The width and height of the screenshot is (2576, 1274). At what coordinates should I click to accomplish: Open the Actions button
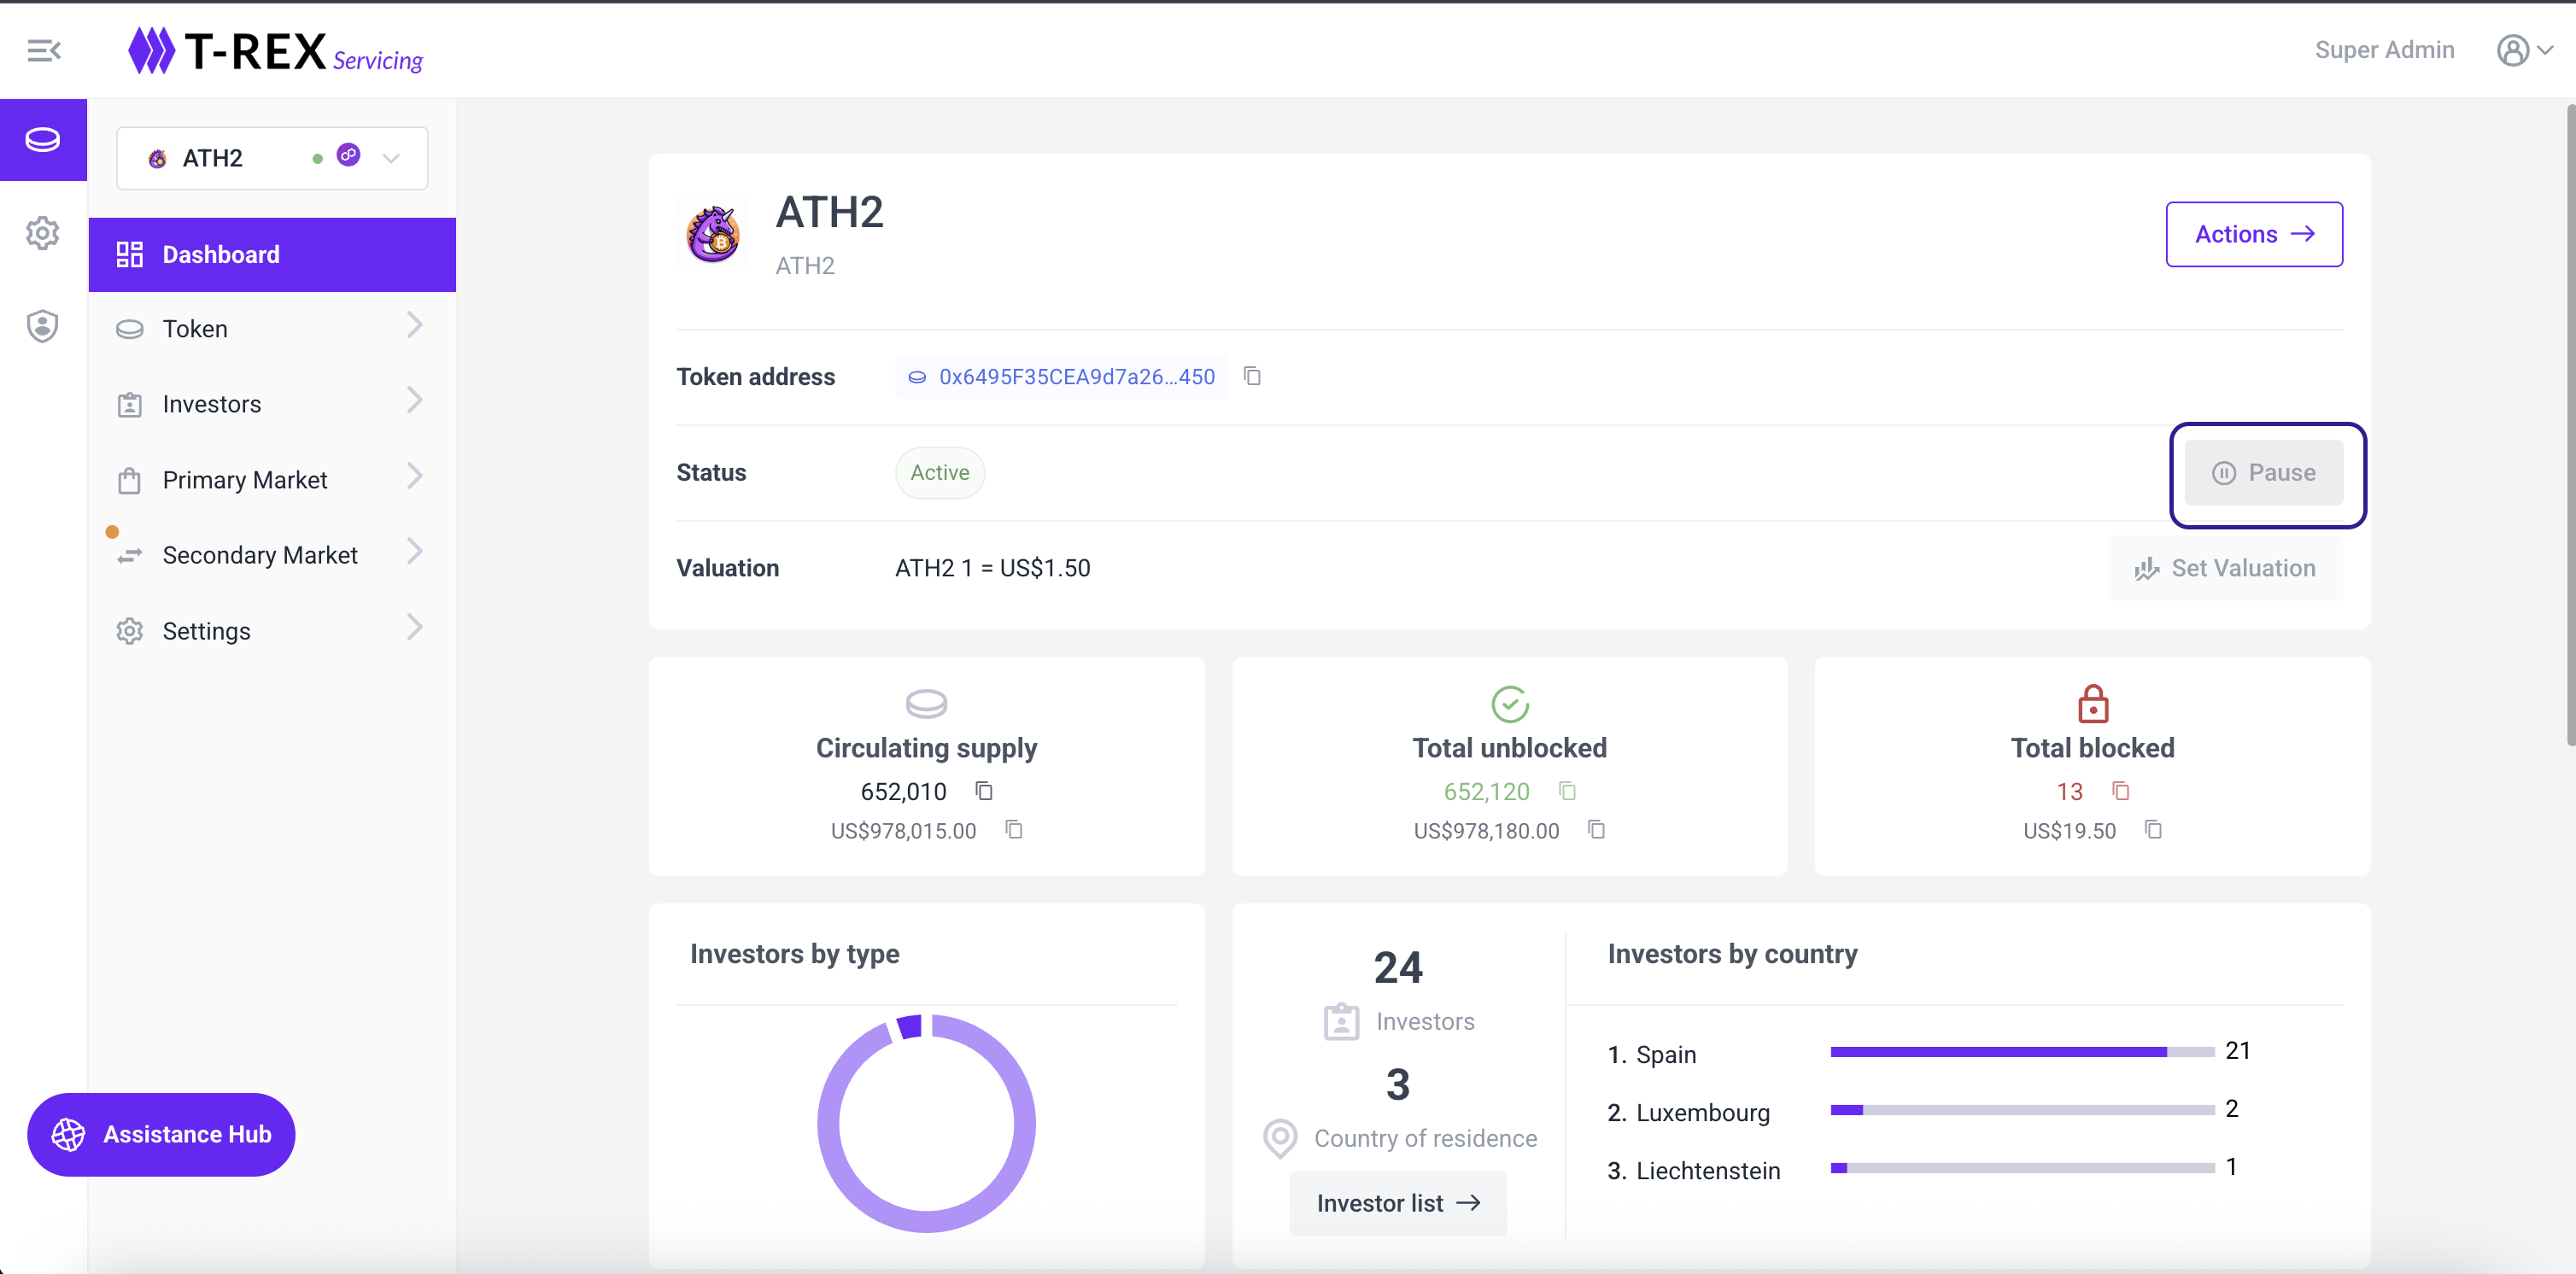[2254, 234]
